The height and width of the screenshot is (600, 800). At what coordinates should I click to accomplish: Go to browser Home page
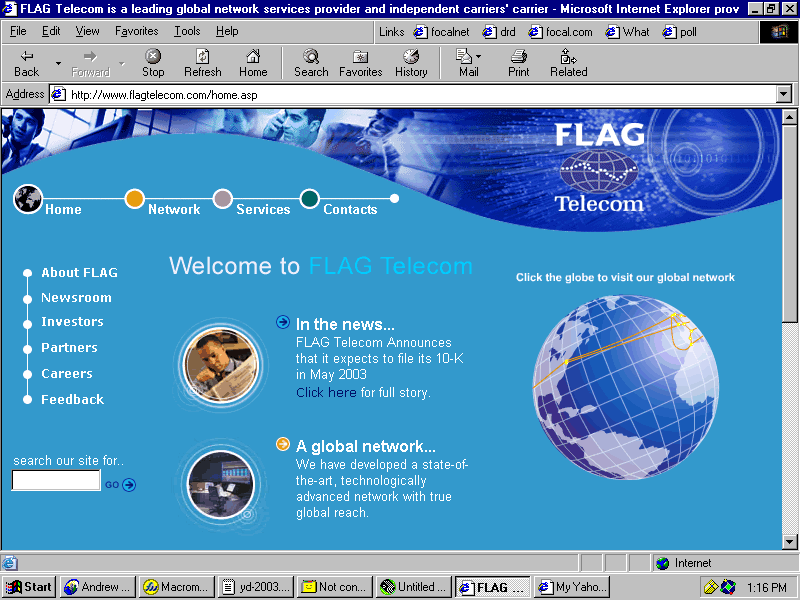(253, 63)
